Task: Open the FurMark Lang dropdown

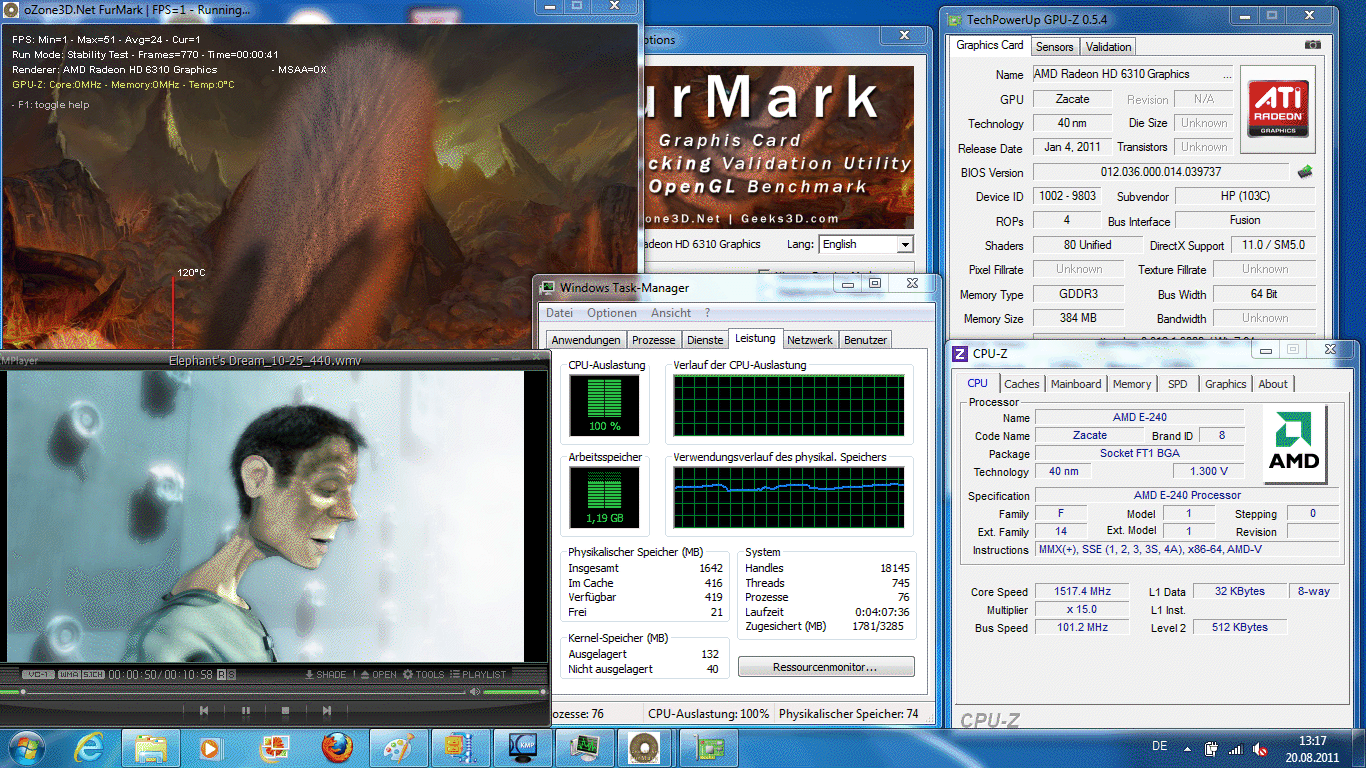Action: pyautogui.click(x=904, y=244)
